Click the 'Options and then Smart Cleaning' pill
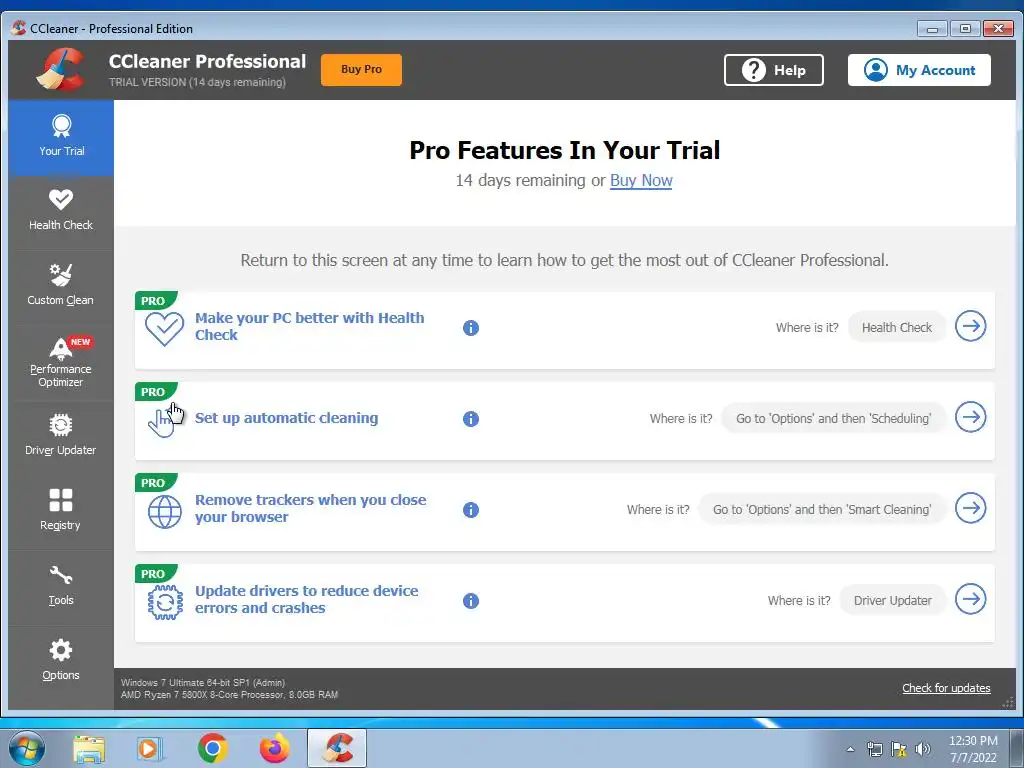1024x768 pixels. (822, 509)
